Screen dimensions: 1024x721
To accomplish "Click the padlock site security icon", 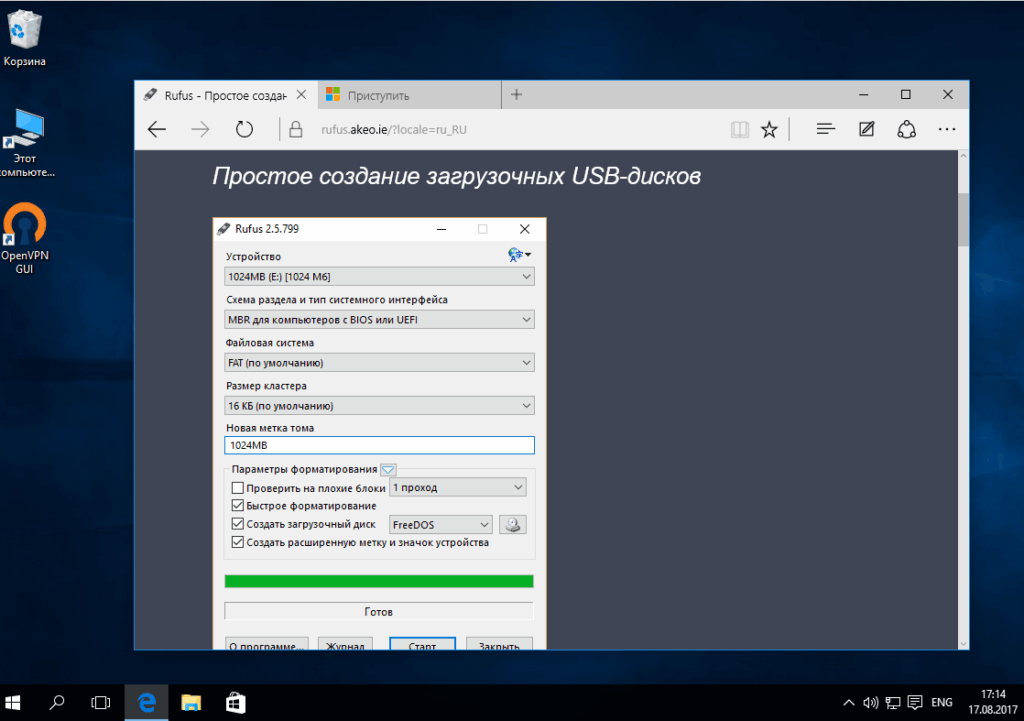I will click(x=296, y=129).
